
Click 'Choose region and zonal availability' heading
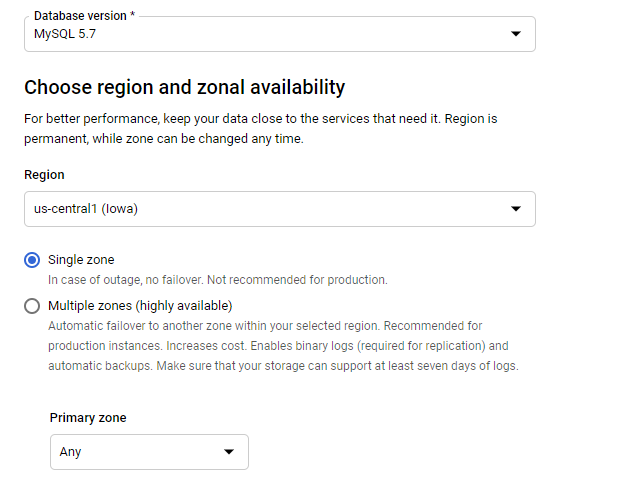pyautogui.click(x=184, y=87)
